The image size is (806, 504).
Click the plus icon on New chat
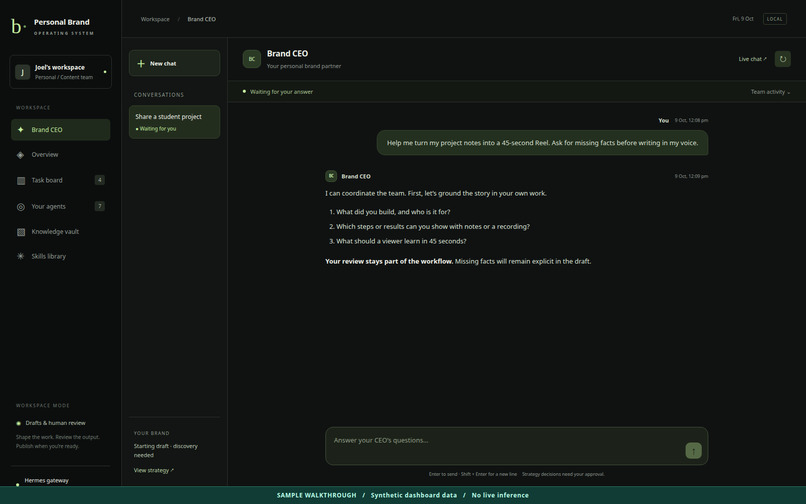[x=141, y=64]
